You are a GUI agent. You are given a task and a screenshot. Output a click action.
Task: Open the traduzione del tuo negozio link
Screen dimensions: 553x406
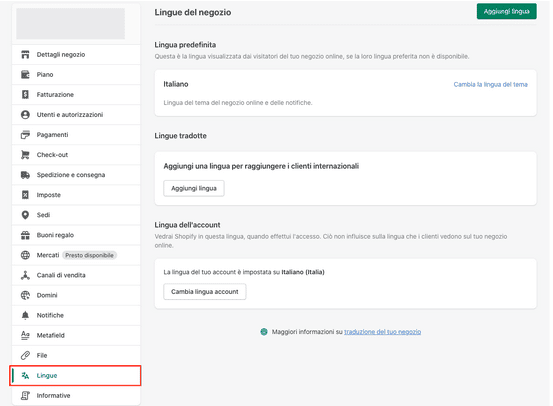click(382, 332)
